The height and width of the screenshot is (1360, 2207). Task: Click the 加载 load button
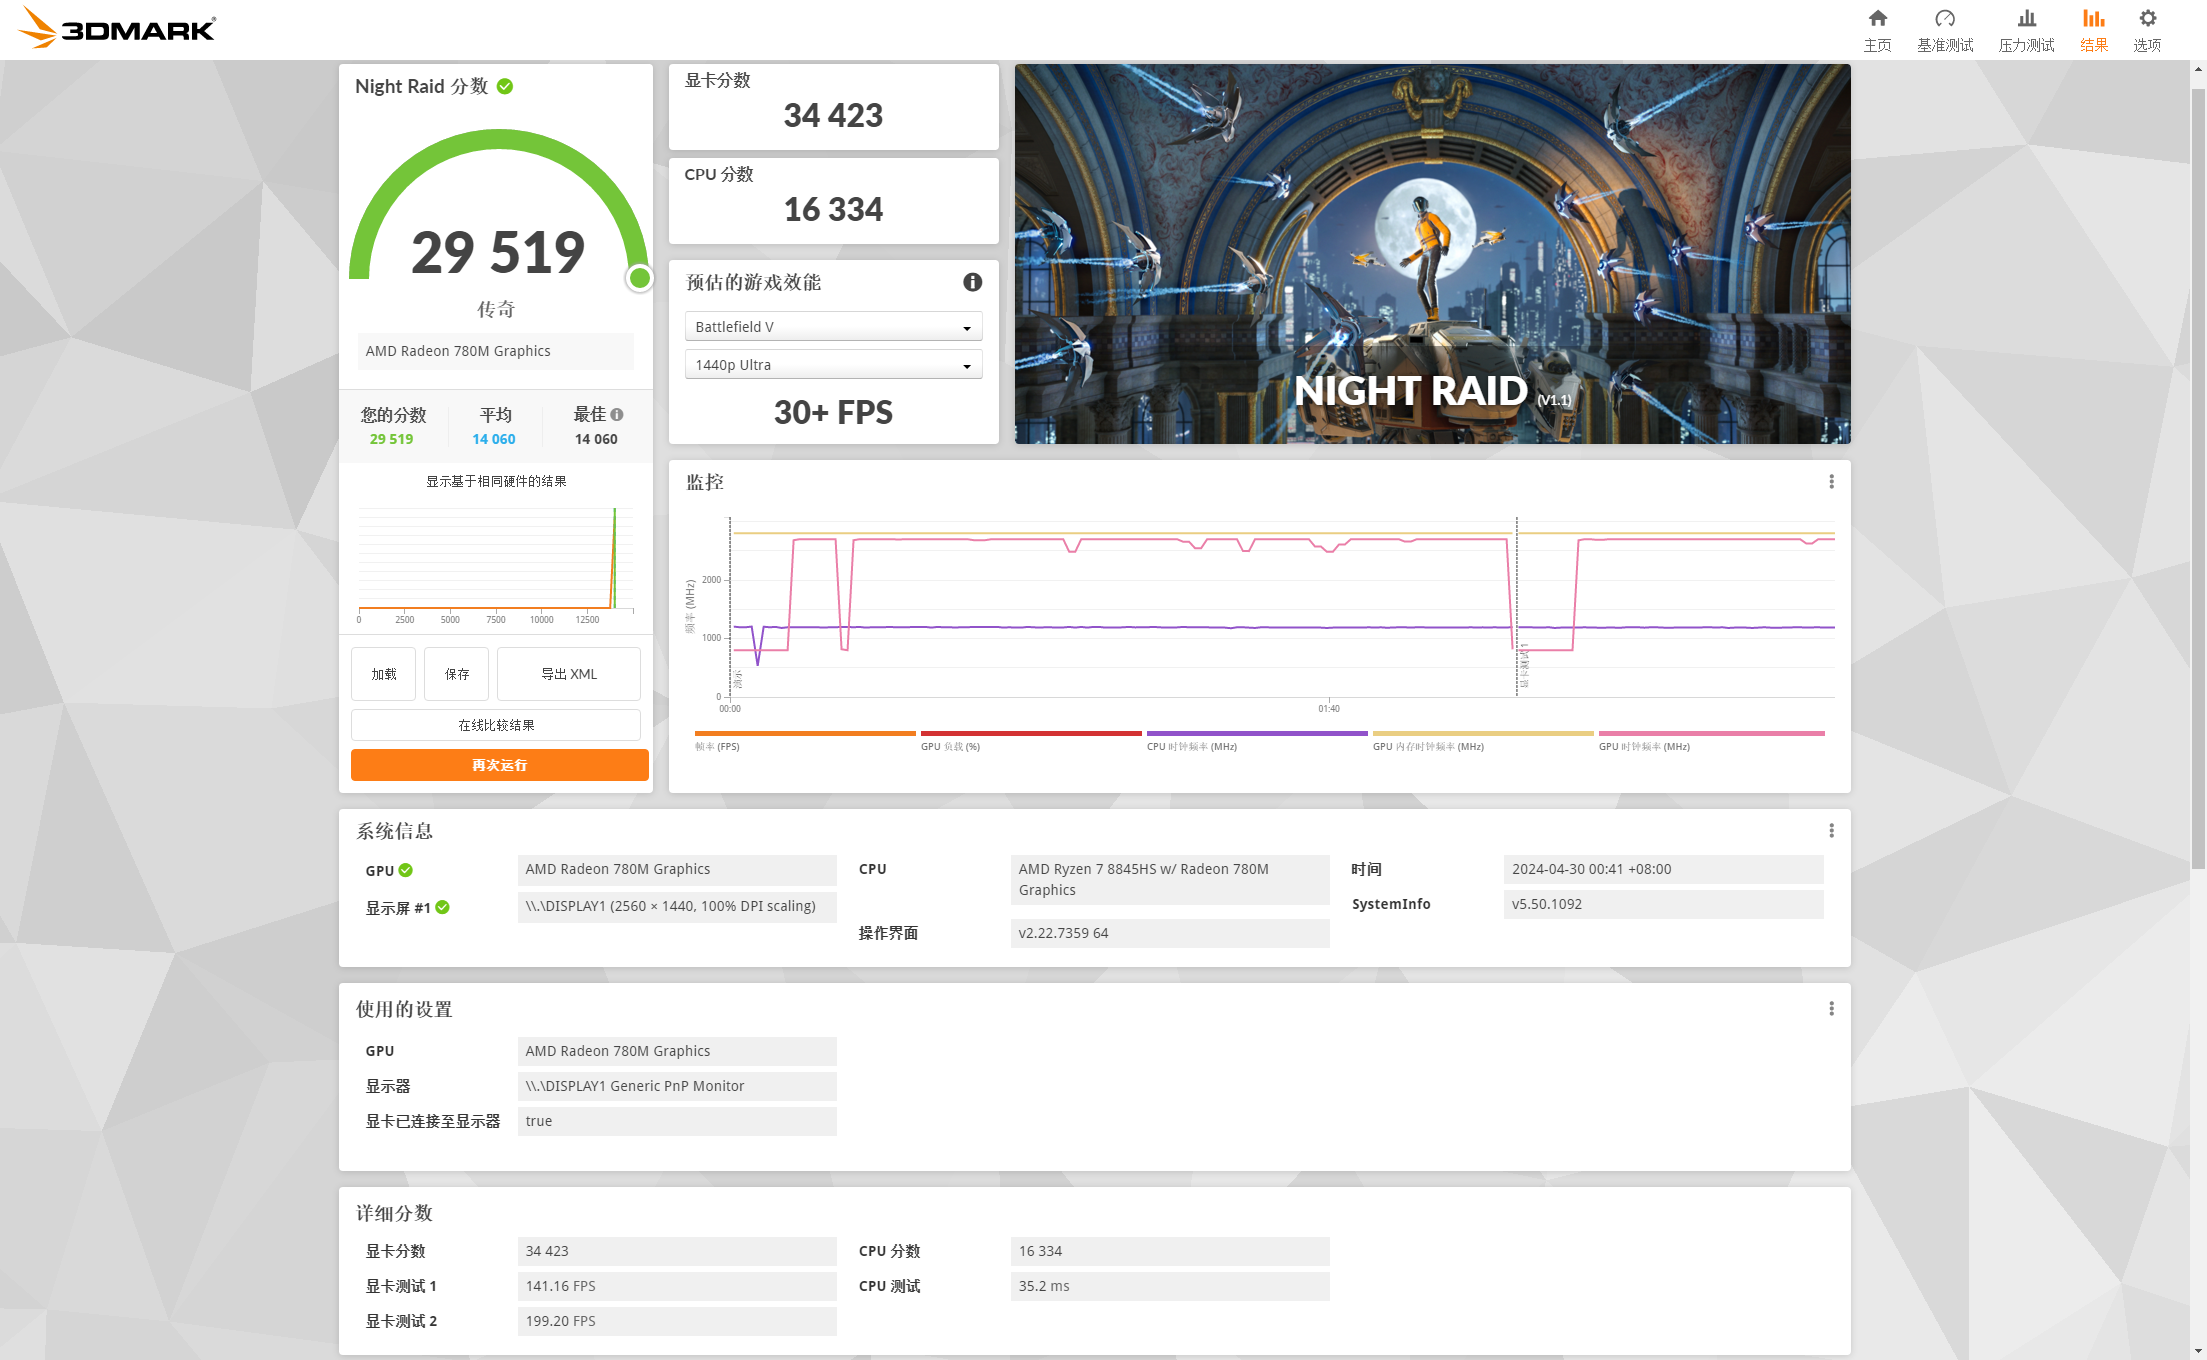383,674
